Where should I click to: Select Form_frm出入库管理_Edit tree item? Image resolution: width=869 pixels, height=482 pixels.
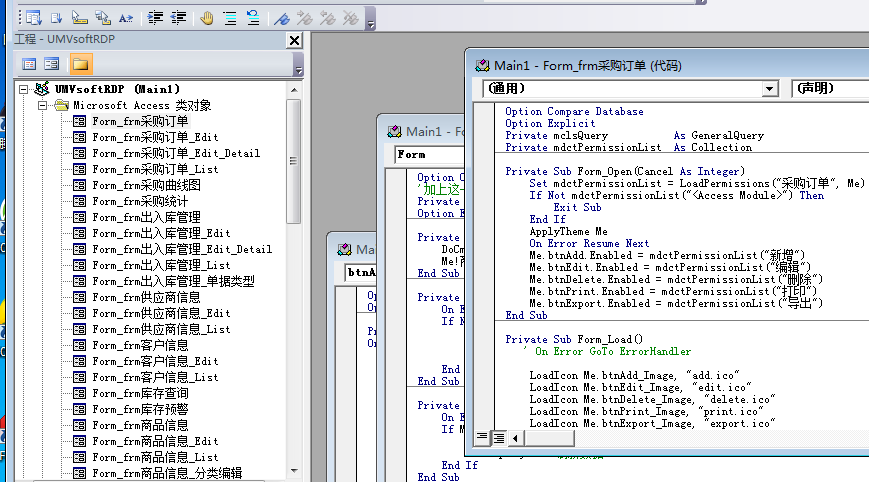point(161,233)
